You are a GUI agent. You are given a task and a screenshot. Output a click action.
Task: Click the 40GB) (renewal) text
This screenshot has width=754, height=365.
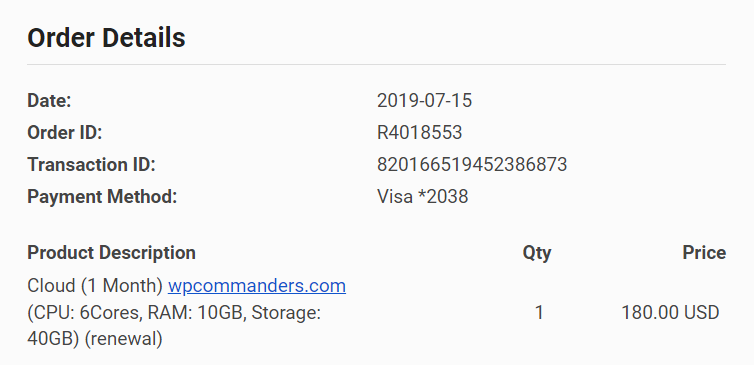[95, 340]
